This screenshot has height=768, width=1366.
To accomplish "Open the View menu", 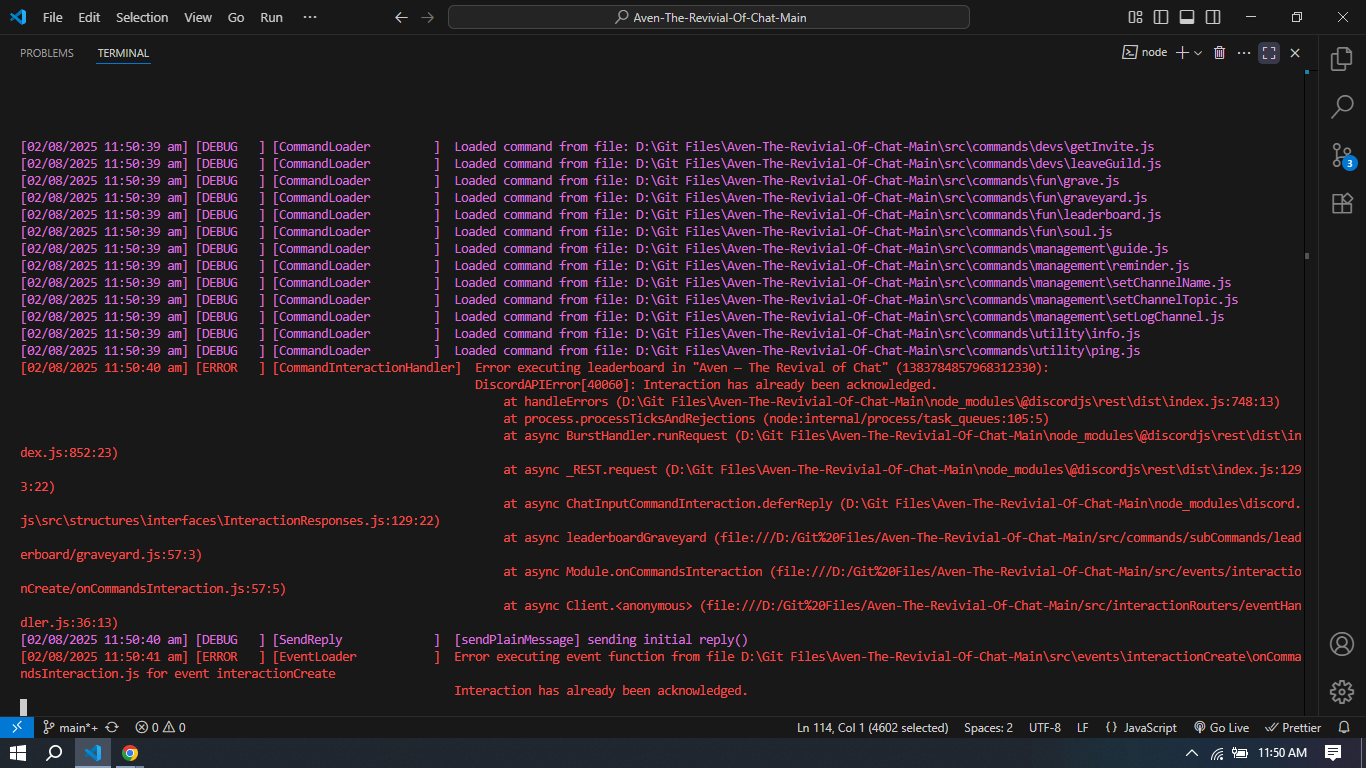I will (198, 17).
